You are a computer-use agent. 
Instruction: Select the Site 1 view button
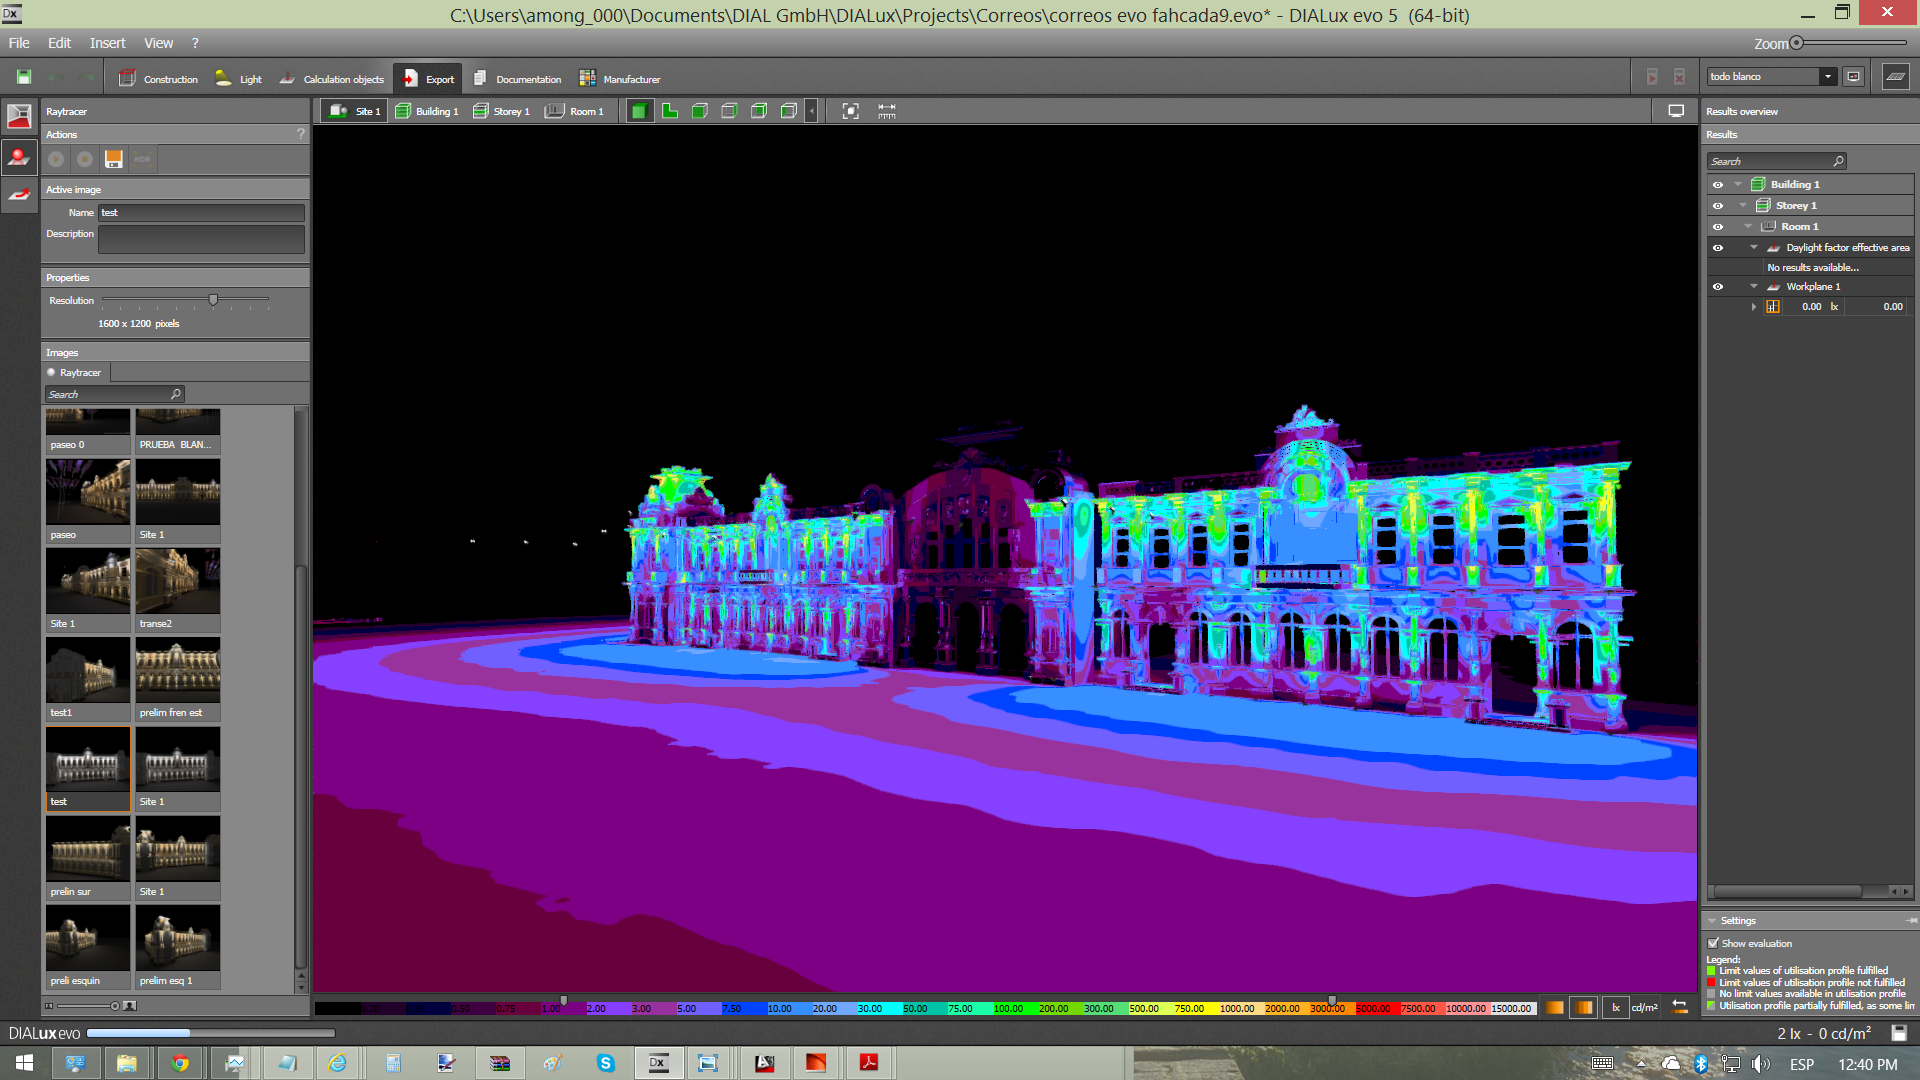[x=354, y=111]
